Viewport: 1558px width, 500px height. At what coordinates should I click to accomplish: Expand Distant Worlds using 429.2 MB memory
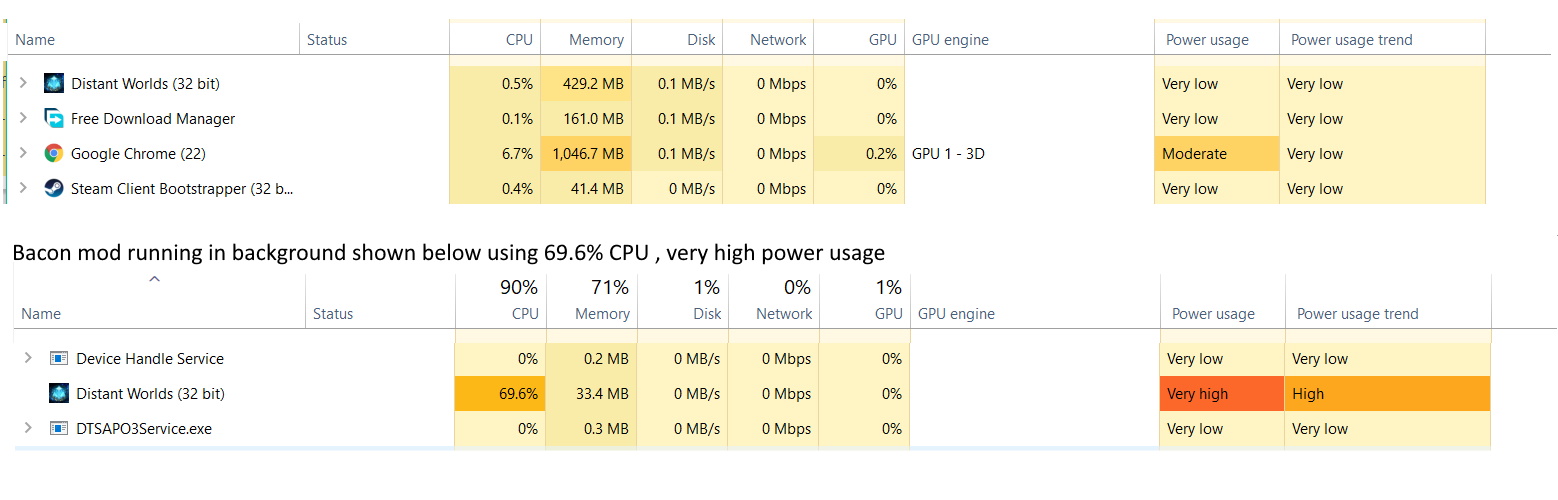coord(24,84)
